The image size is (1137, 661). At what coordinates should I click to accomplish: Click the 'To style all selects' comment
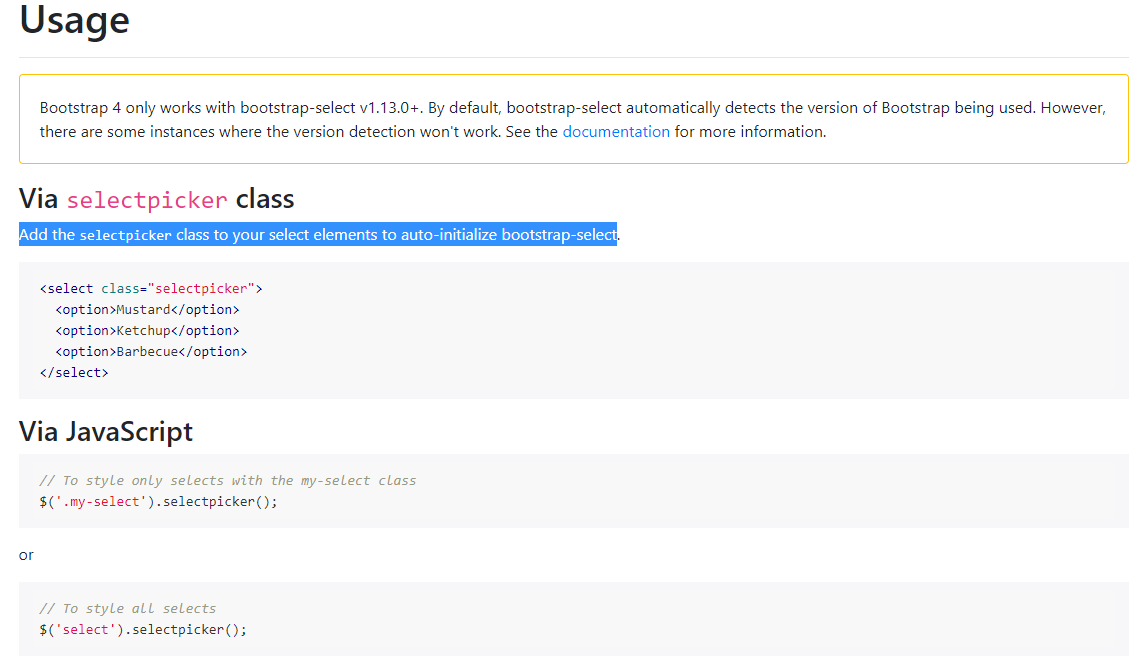coord(128,609)
